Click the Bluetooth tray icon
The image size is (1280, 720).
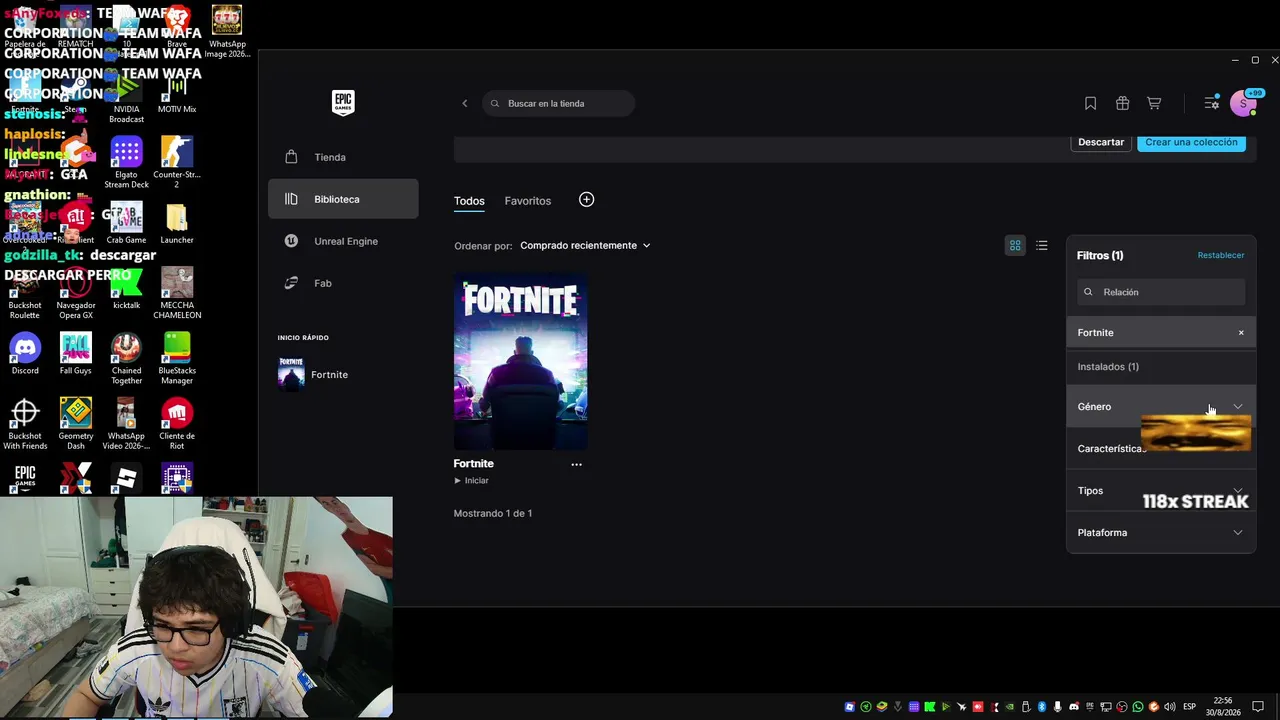coord(1041,707)
